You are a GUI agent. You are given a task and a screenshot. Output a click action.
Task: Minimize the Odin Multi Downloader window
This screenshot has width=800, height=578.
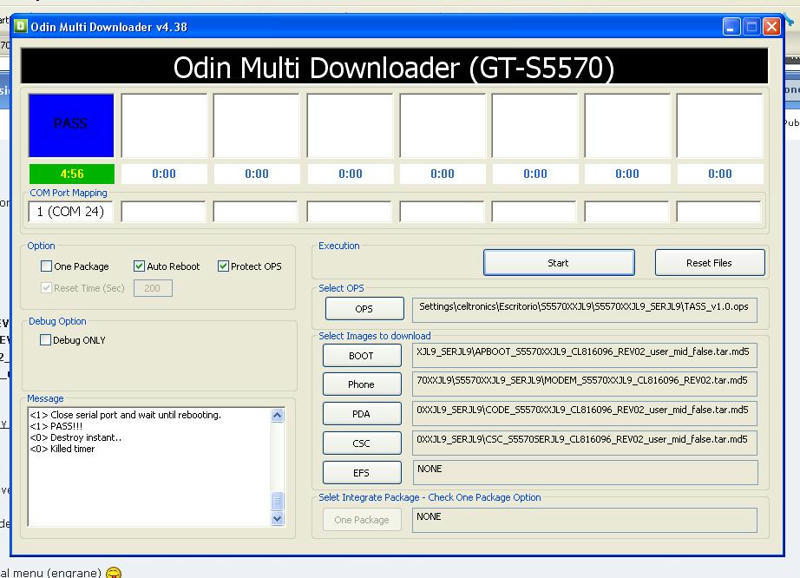click(x=732, y=27)
